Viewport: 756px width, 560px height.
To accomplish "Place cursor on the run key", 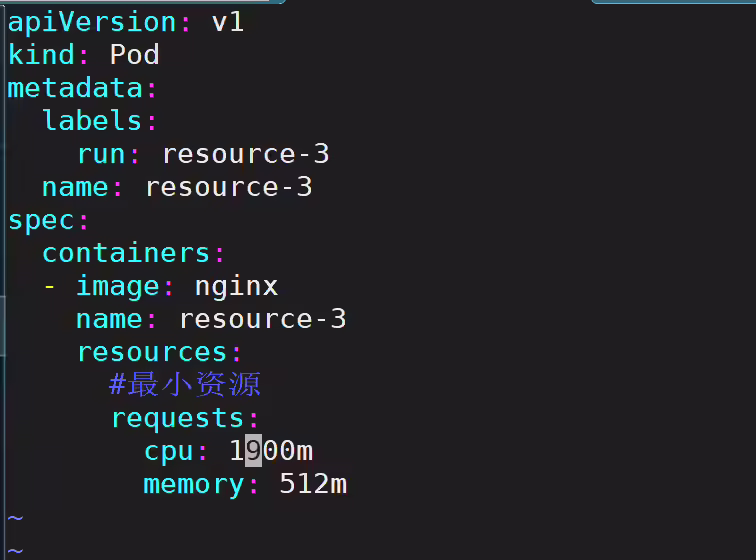I will tap(101, 154).
